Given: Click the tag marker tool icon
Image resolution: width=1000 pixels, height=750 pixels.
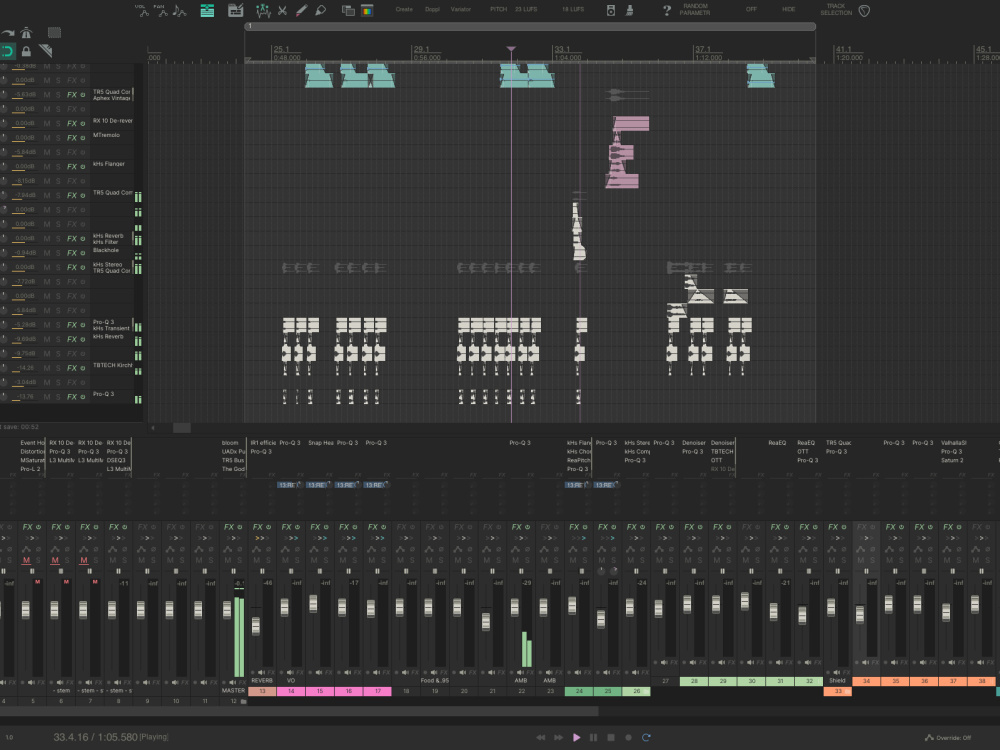Looking at the screenshot, I should point(320,10).
